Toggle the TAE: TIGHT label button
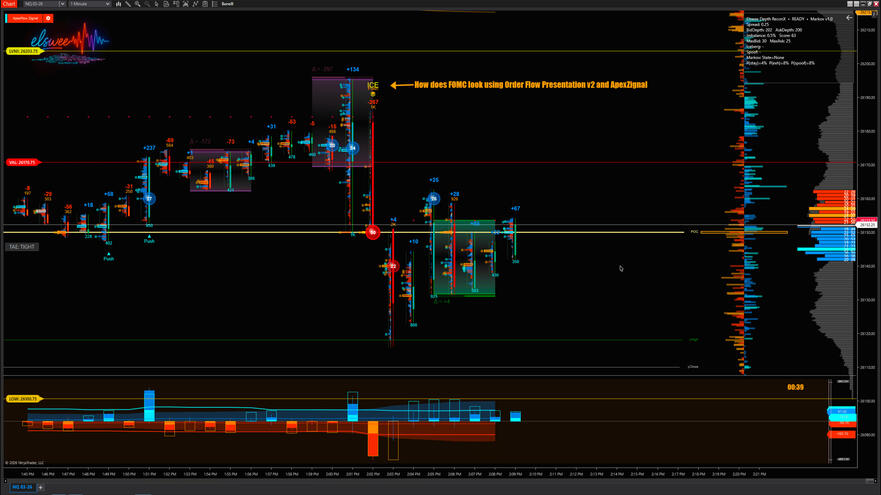Image resolution: width=881 pixels, height=495 pixels. [x=22, y=246]
